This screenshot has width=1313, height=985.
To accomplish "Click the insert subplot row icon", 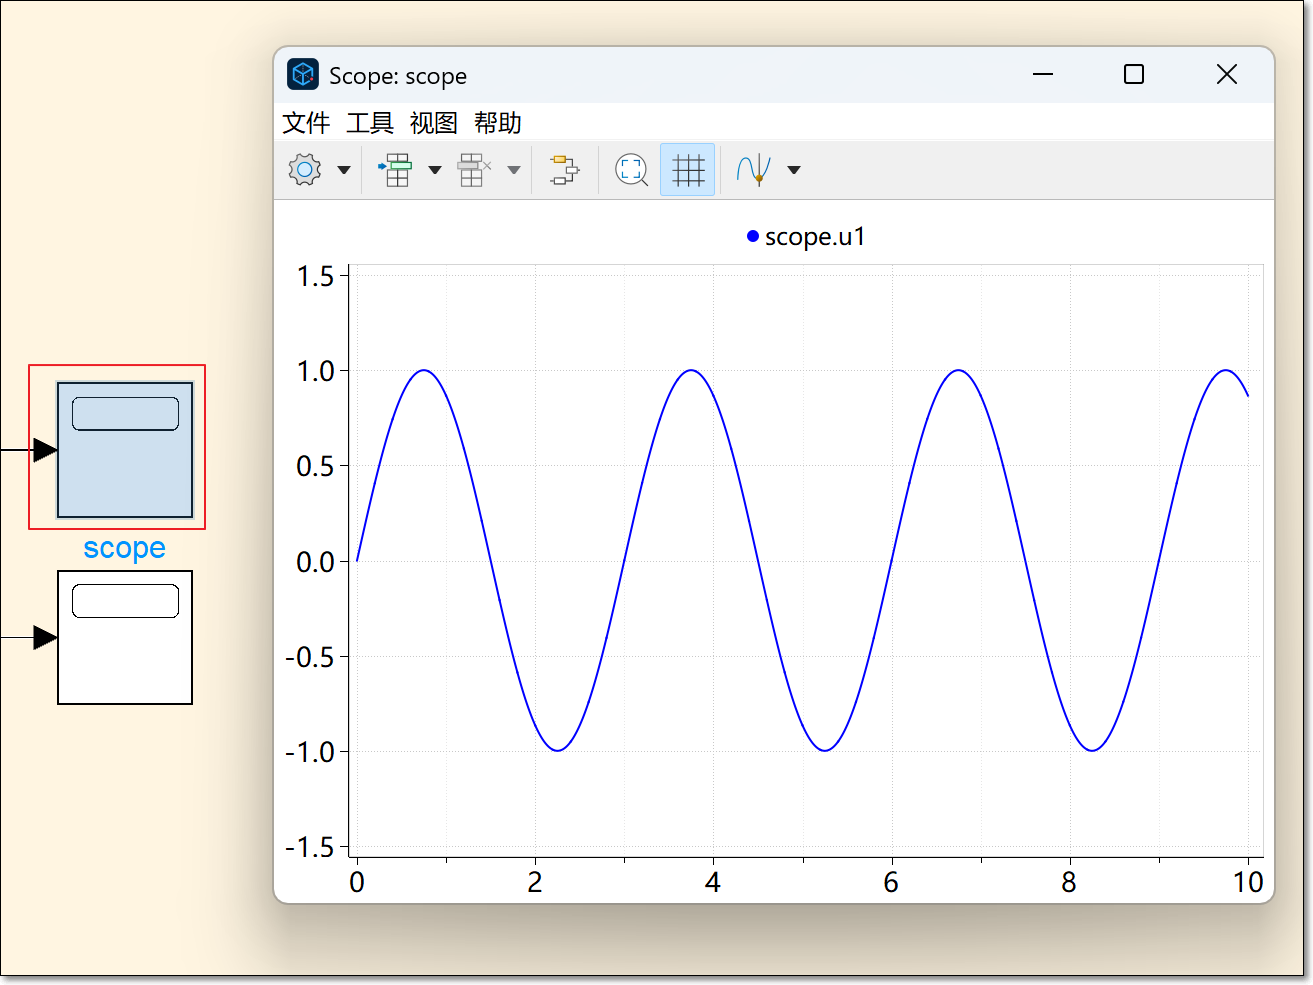I will coord(396,170).
